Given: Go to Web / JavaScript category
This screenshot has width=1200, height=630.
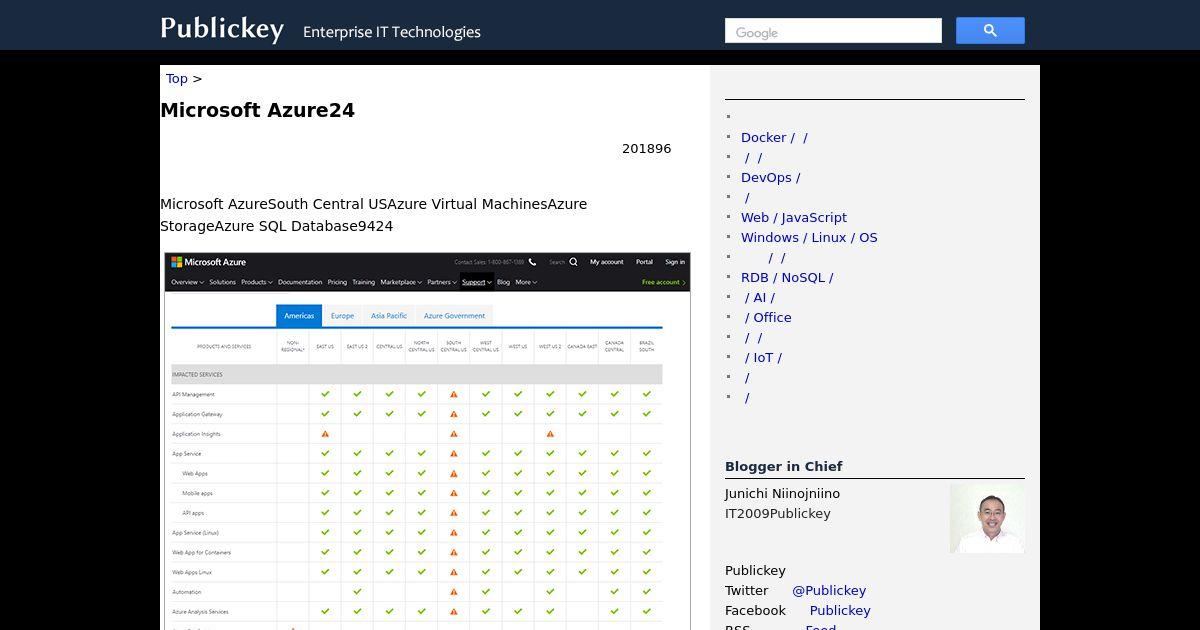Looking at the screenshot, I should (794, 217).
